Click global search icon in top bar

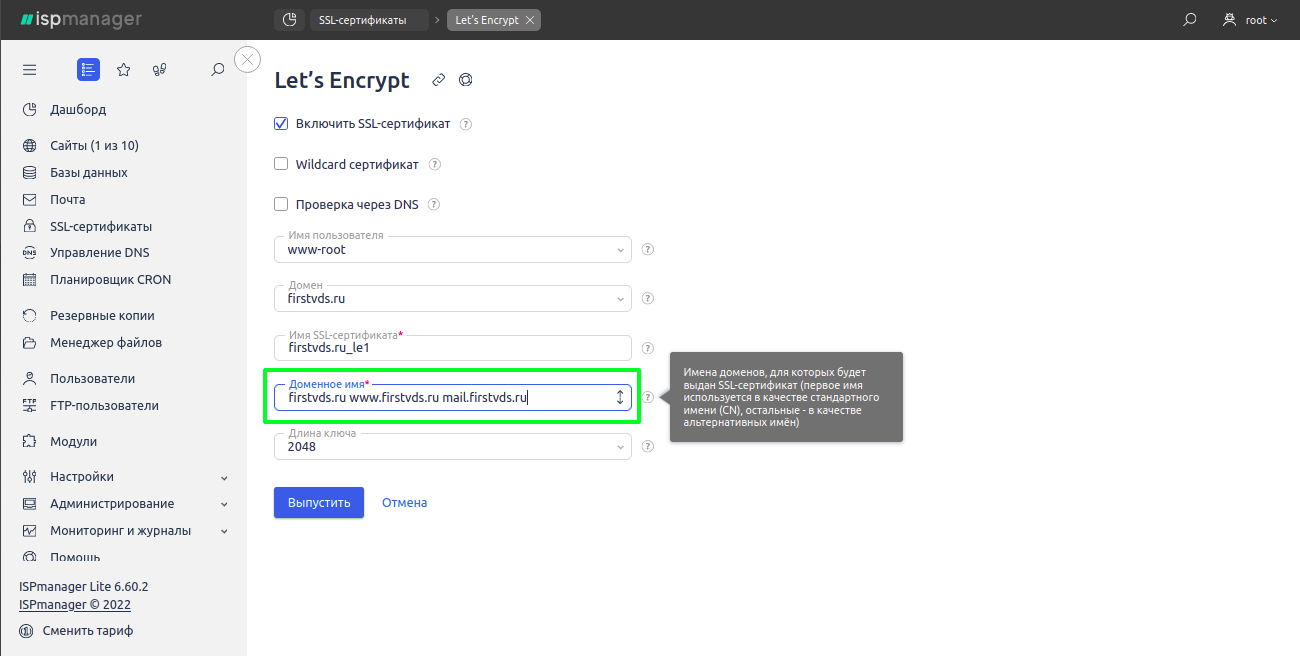click(x=1189, y=20)
